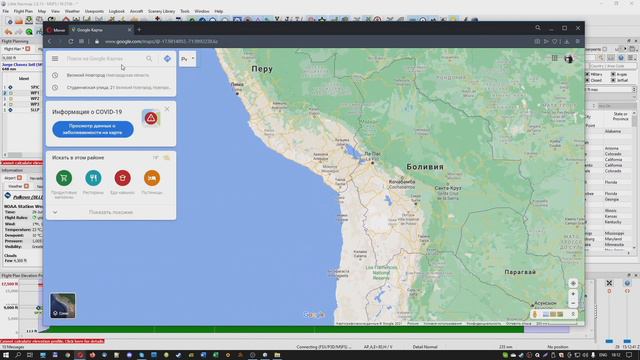Click the Alabama row in Little Navmap results

613,131
